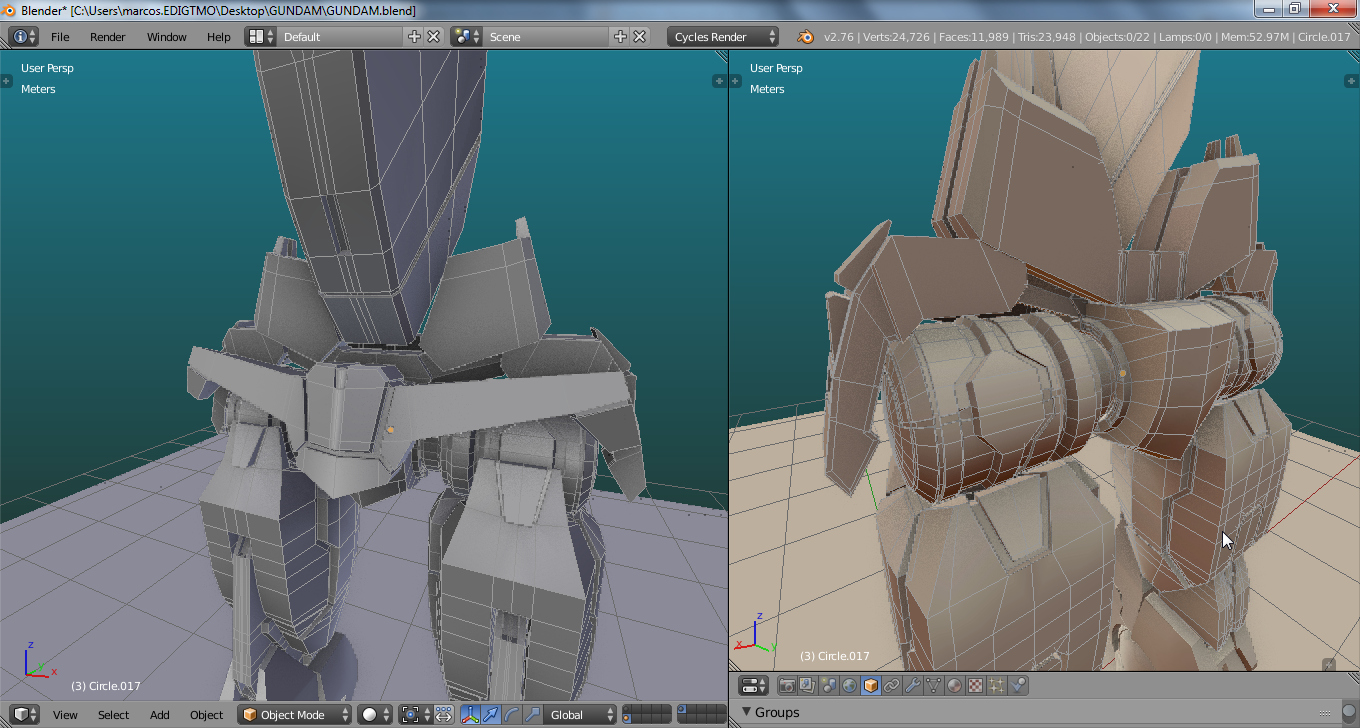Open the Add menu in the 3D View header
This screenshot has width=1360, height=728.
pos(160,715)
